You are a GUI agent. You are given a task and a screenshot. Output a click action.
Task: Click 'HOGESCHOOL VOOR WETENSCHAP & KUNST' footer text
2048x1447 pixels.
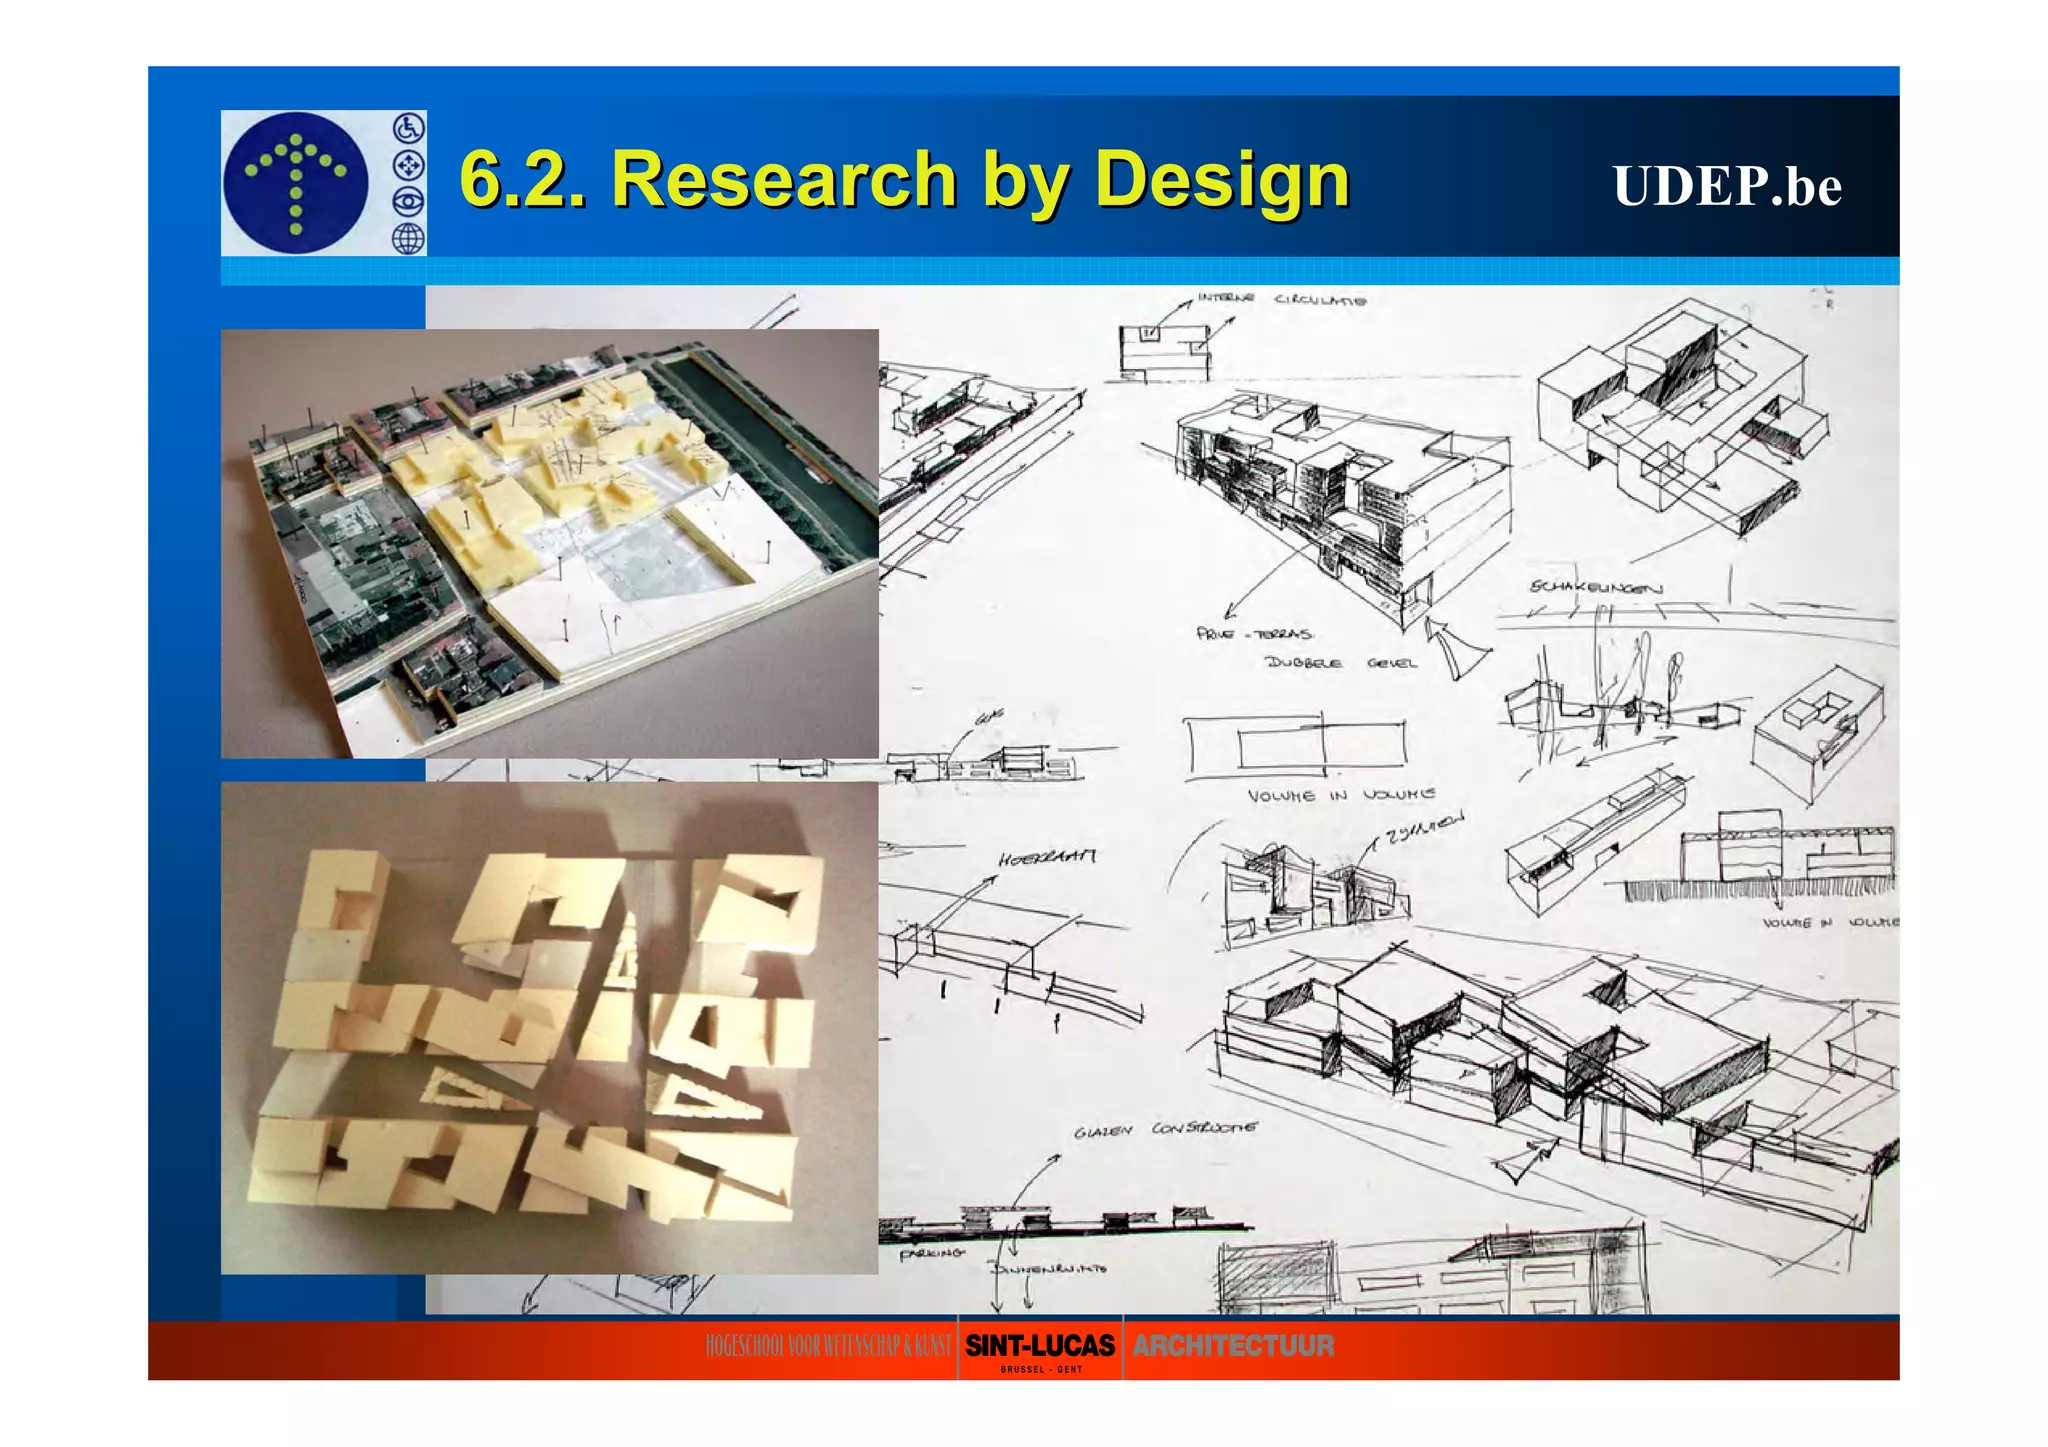[x=828, y=1346]
